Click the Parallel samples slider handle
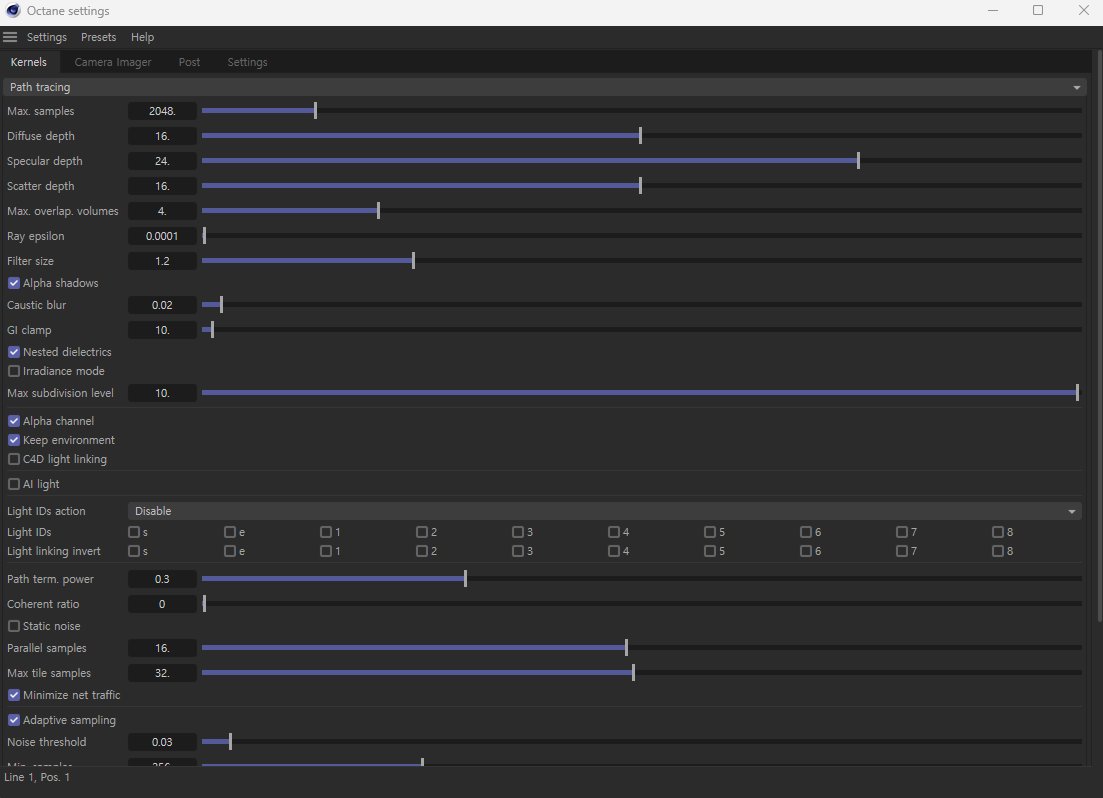 (x=627, y=648)
